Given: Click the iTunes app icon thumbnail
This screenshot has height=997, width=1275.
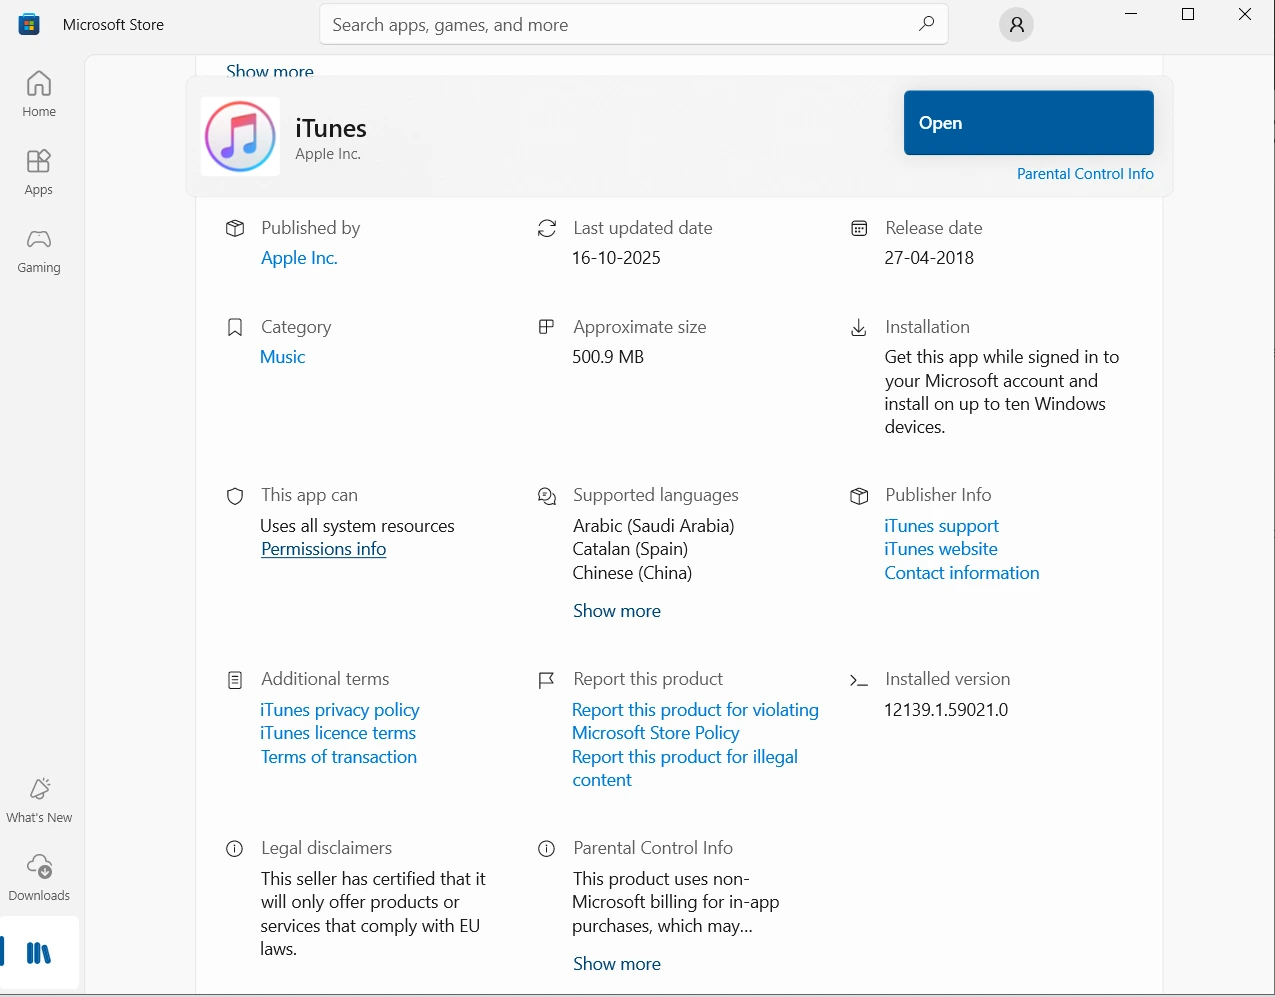Looking at the screenshot, I should tap(240, 136).
